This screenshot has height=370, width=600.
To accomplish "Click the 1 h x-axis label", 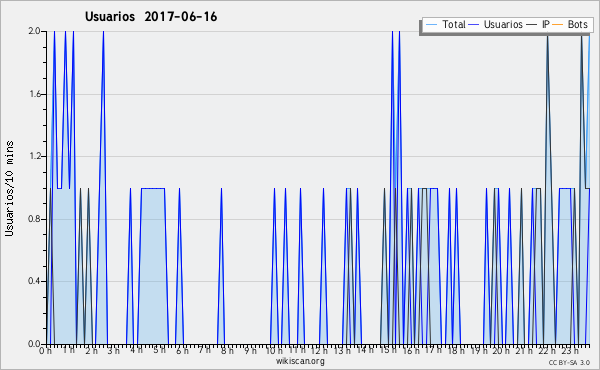I will click(68, 350).
